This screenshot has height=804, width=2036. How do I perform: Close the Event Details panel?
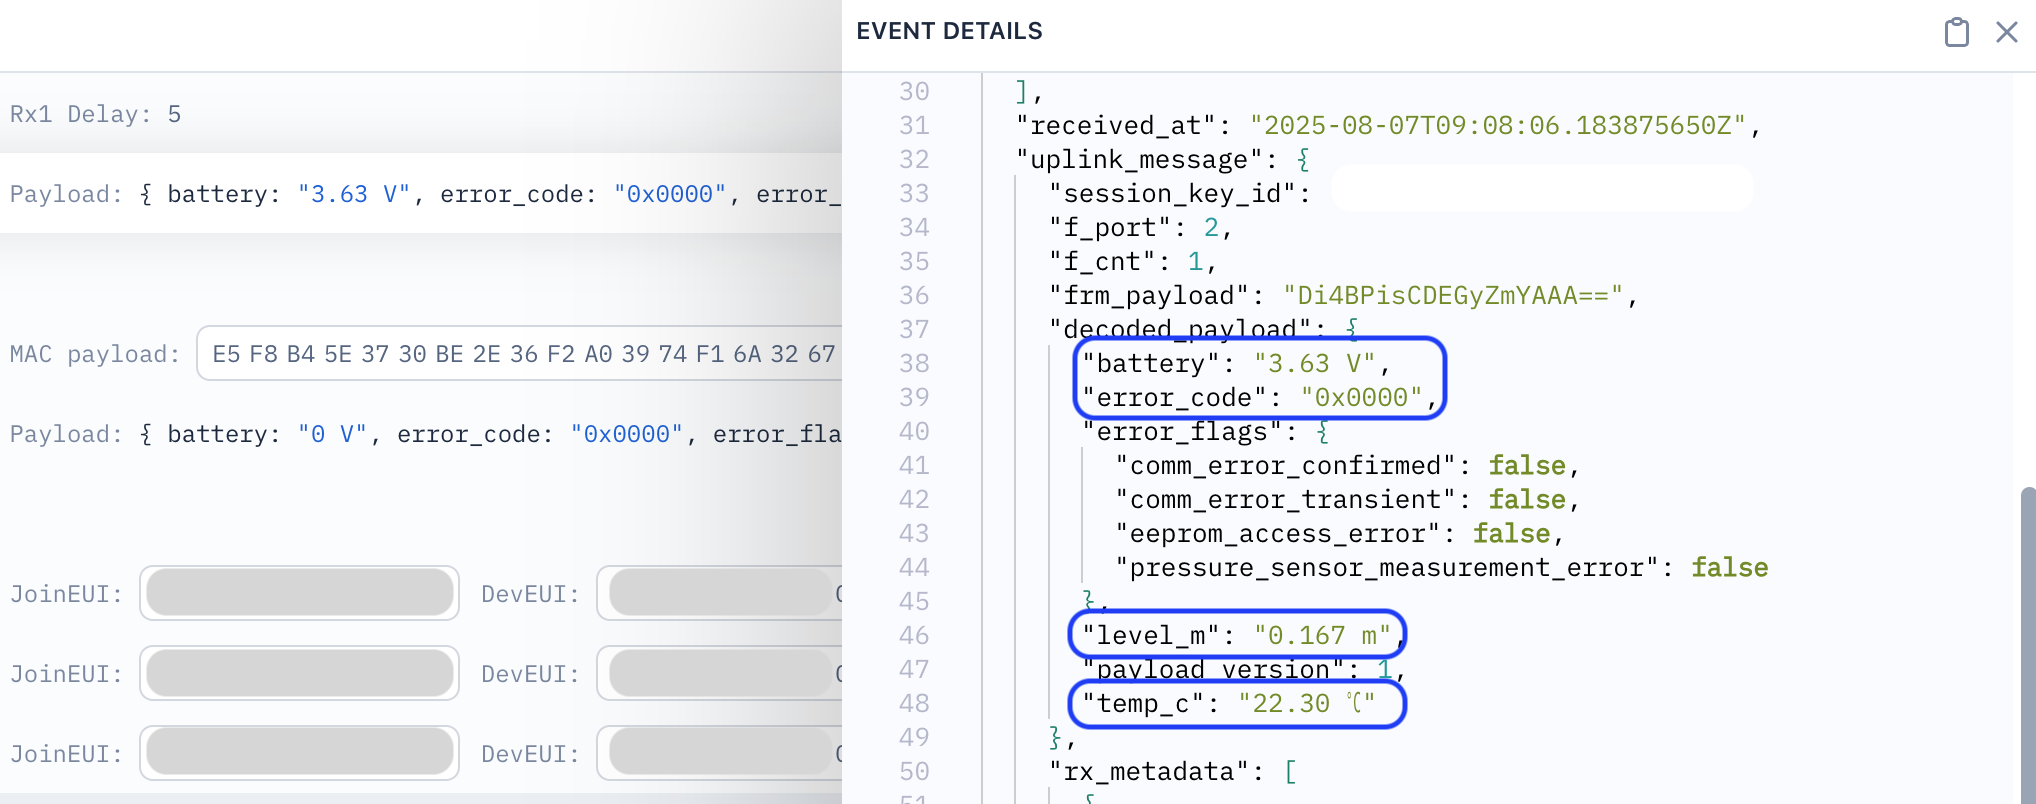[x=2006, y=32]
